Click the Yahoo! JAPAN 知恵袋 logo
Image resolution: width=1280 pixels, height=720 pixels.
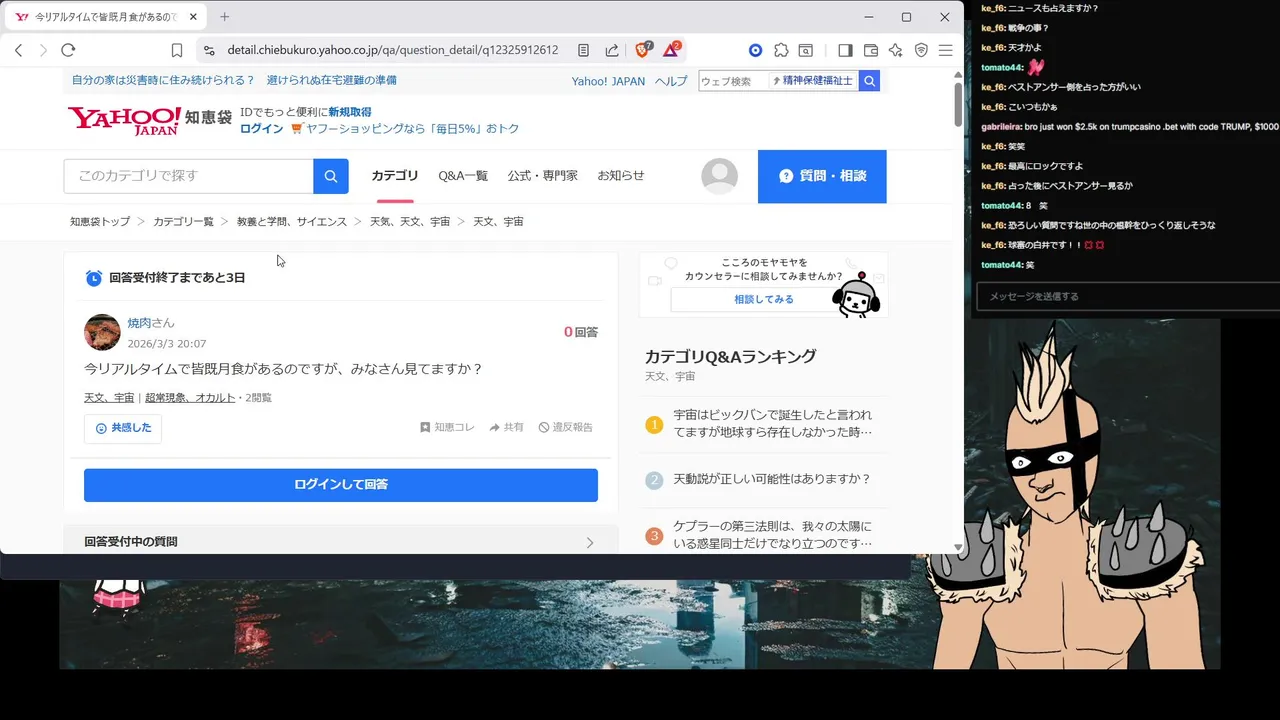click(149, 120)
